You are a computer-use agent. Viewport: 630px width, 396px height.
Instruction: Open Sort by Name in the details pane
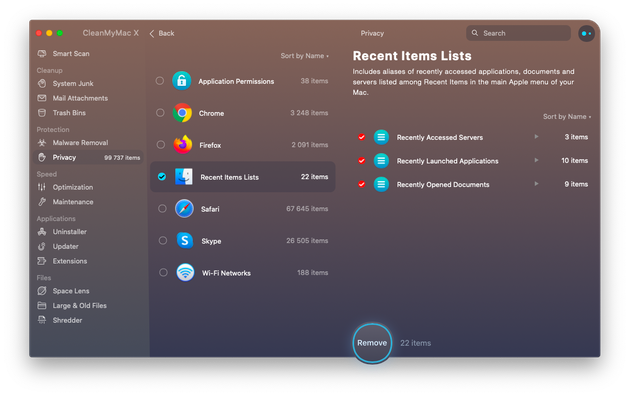click(567, 116)
